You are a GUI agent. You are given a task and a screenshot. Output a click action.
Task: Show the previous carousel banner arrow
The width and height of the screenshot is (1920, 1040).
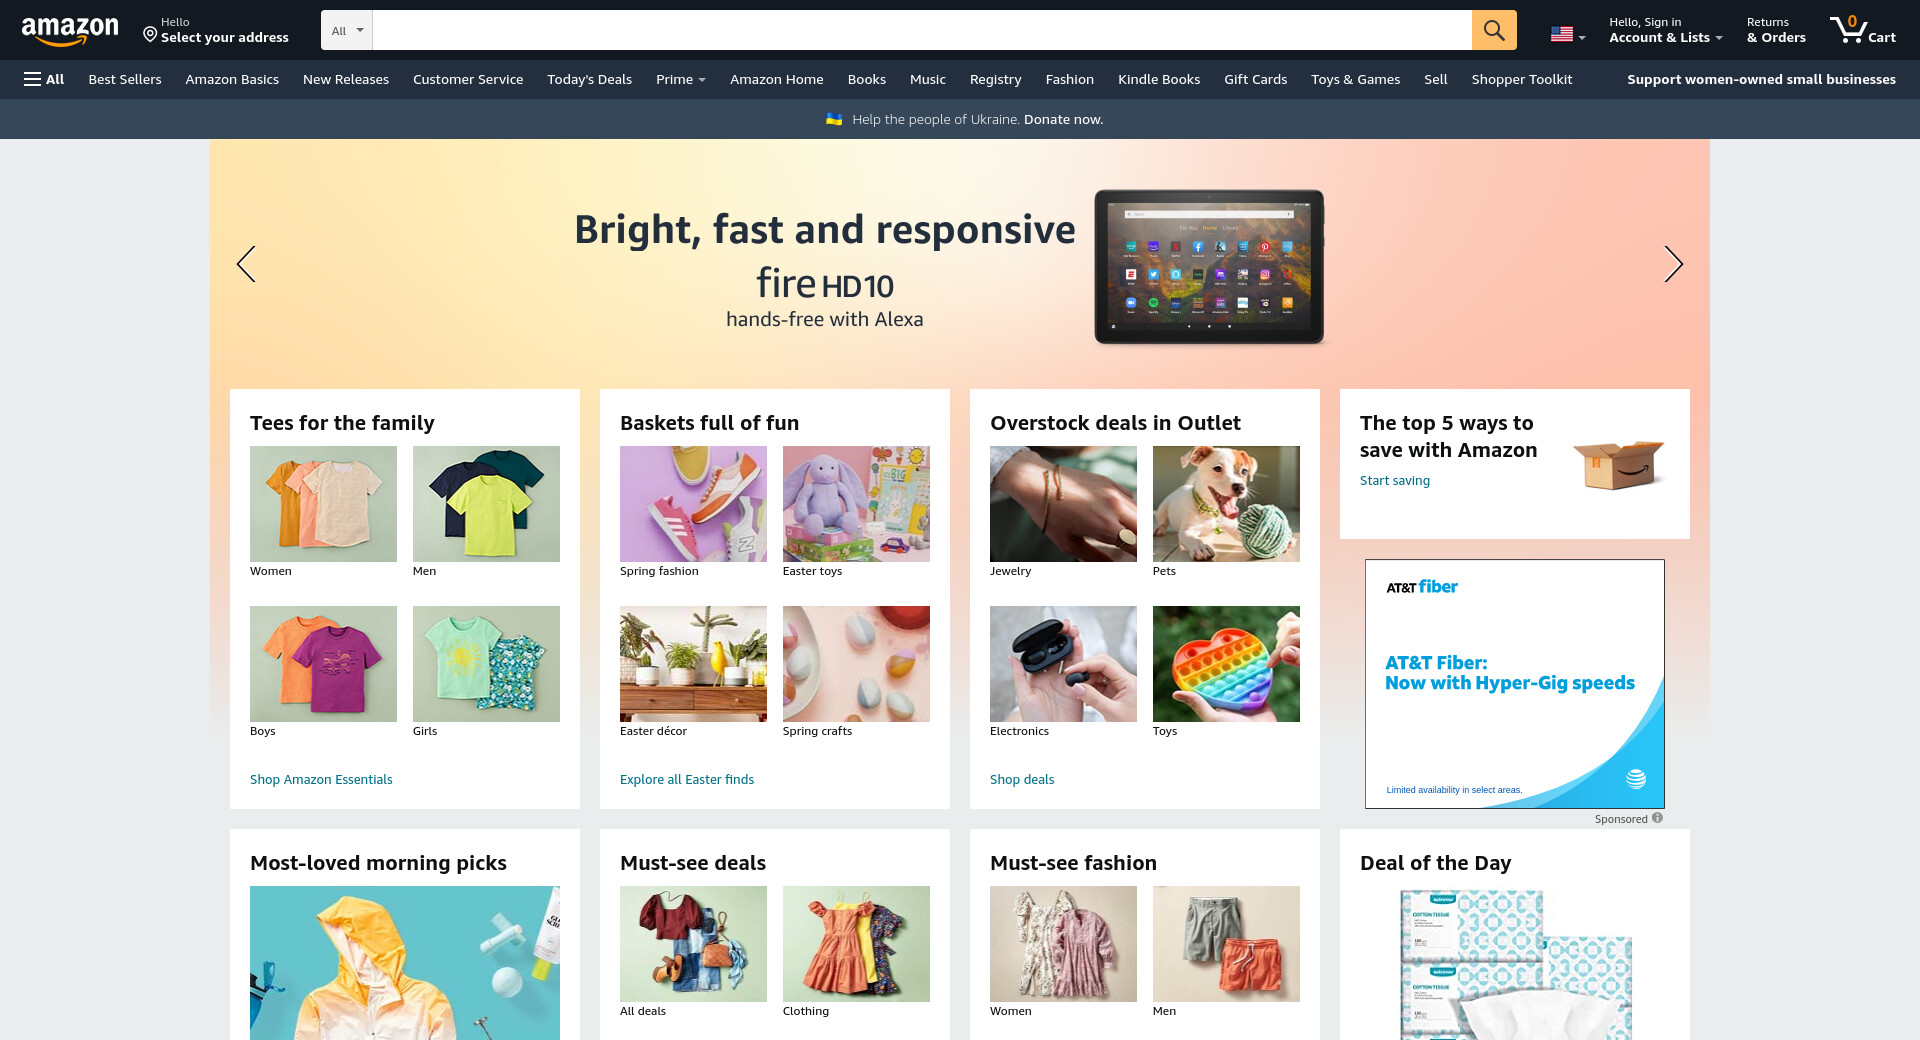click(x=246, y=264)
